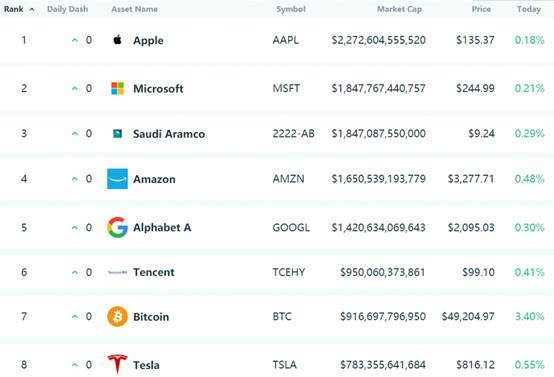Click the Tencent logo icon

pos(117,272)
